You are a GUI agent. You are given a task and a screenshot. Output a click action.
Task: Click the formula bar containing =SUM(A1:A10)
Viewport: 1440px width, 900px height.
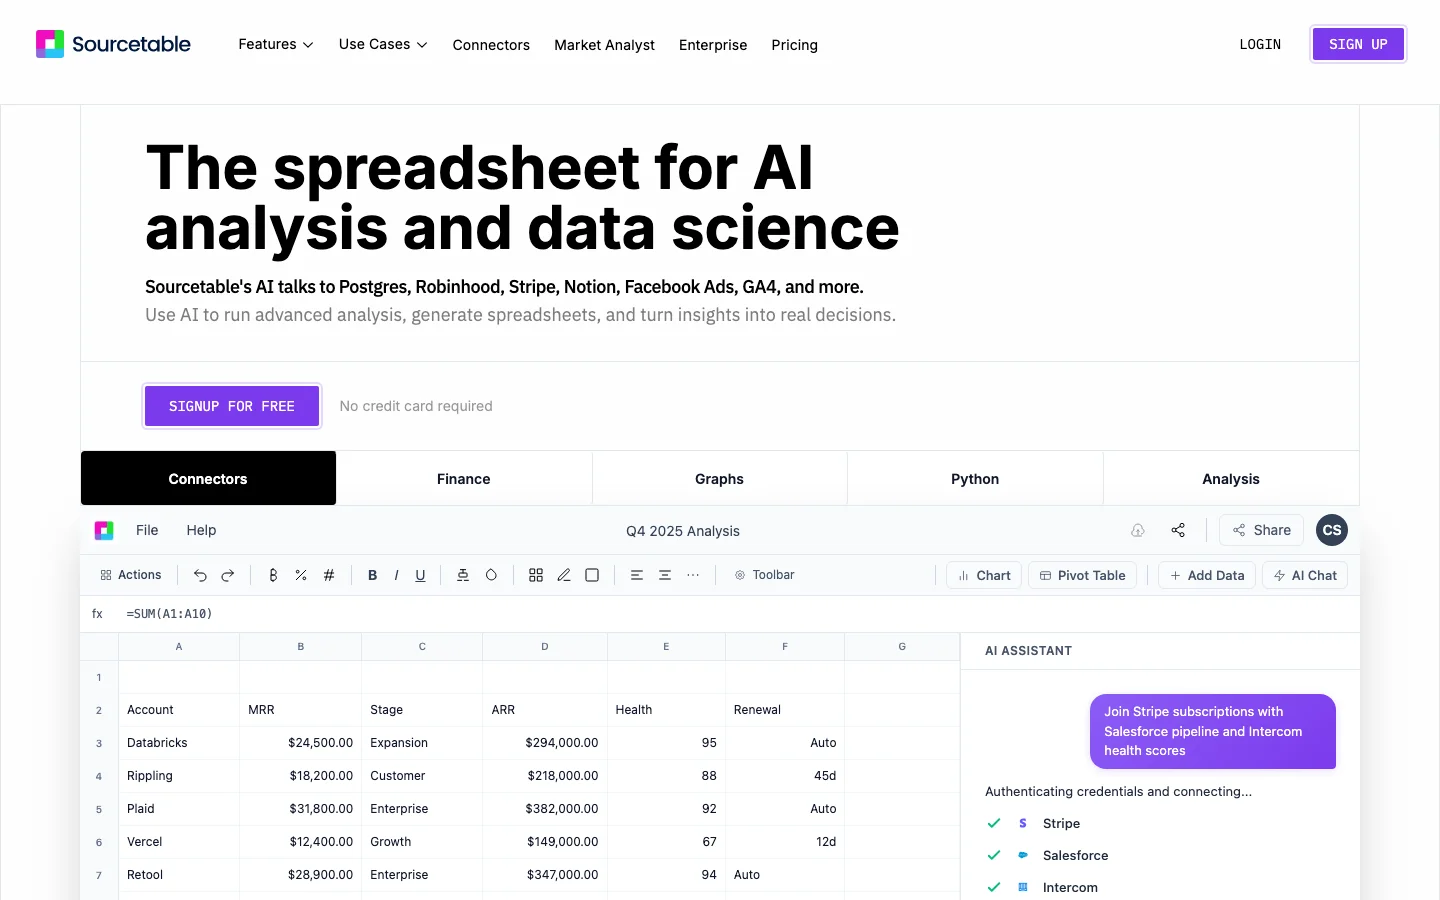click(720, 614)
